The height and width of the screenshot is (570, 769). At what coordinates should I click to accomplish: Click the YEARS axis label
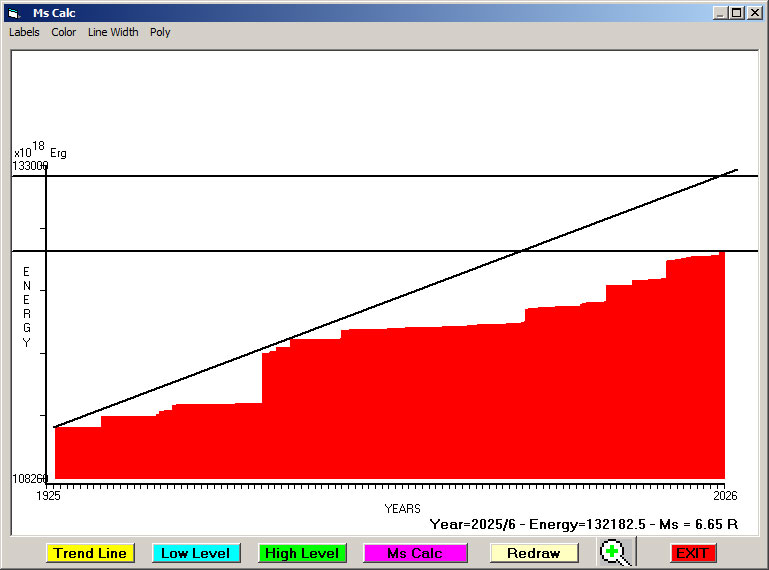[x=402, y=509]
